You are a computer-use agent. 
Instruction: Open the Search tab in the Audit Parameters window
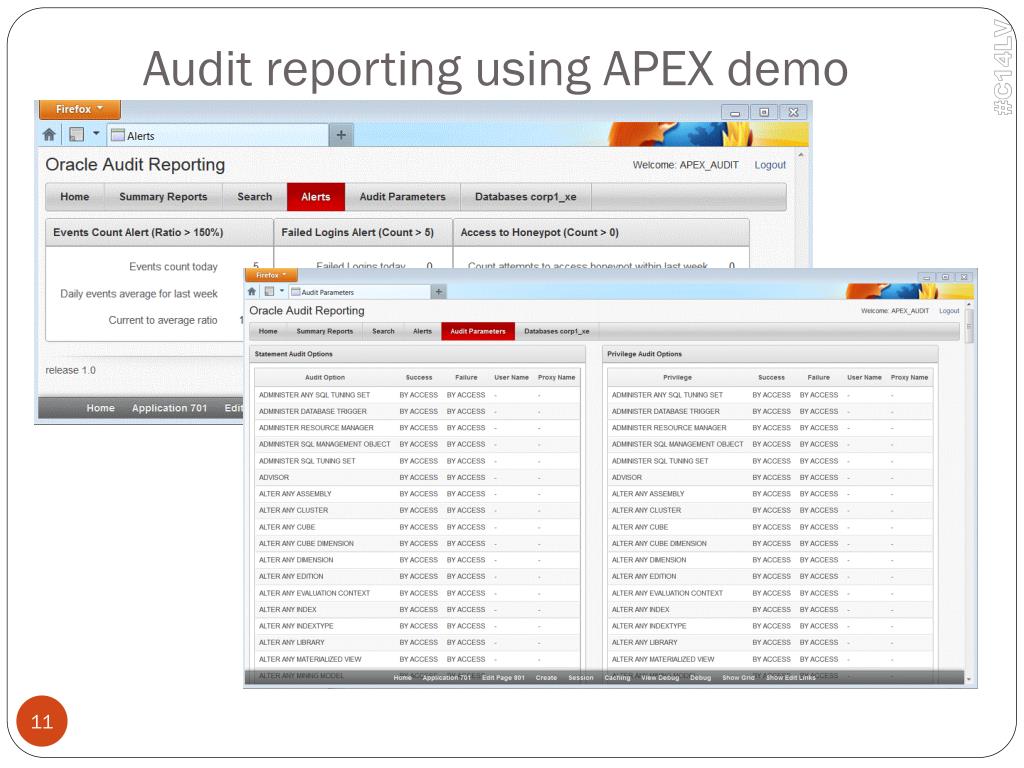point(383,331)
